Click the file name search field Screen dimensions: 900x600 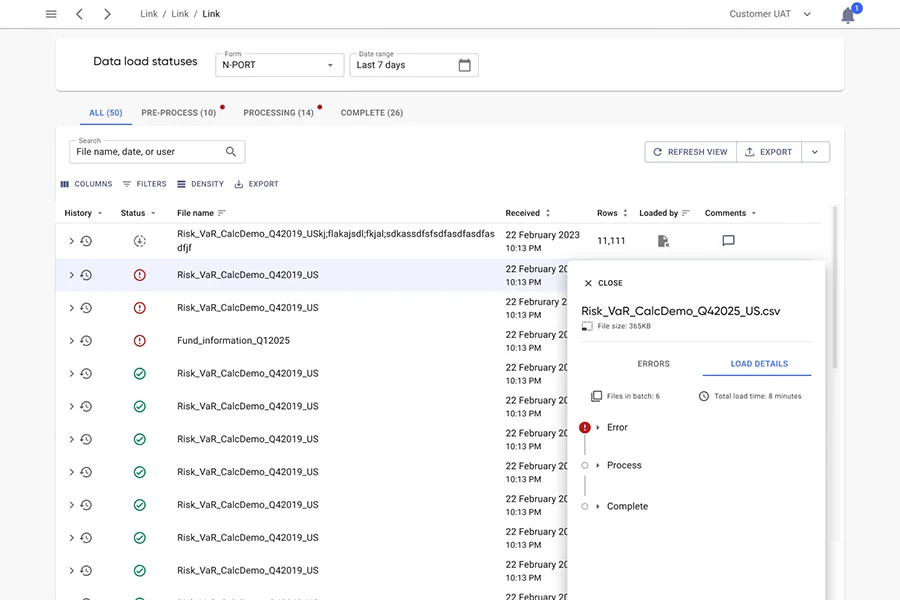tap(146, 152)
